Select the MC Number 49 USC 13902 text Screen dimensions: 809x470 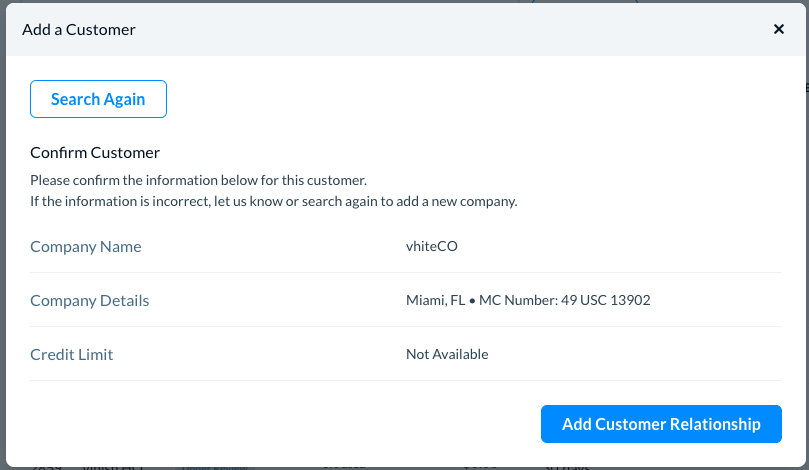pyautogui.click(x=565, y=300)
